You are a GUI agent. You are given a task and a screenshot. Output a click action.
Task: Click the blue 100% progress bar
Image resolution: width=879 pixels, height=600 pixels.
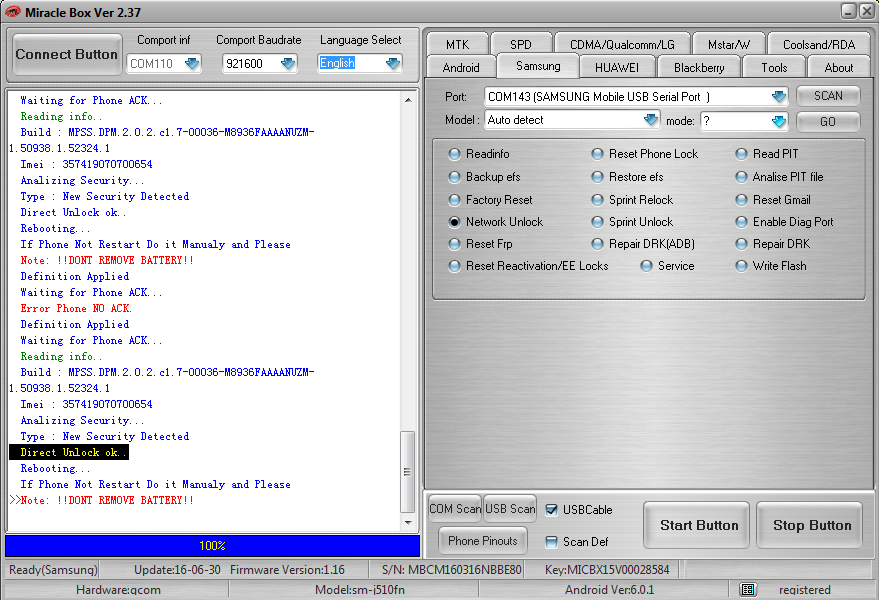click(x=212, y=546)
